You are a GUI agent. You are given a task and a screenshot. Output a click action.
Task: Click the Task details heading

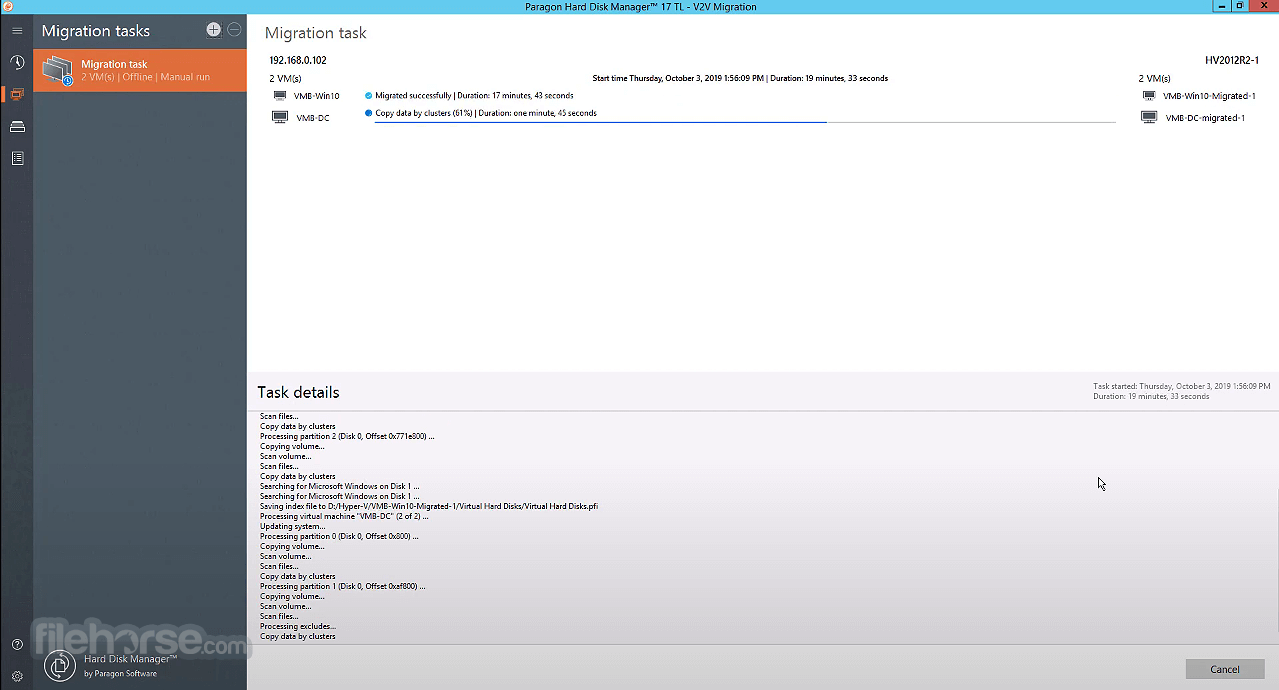point(298,392)
